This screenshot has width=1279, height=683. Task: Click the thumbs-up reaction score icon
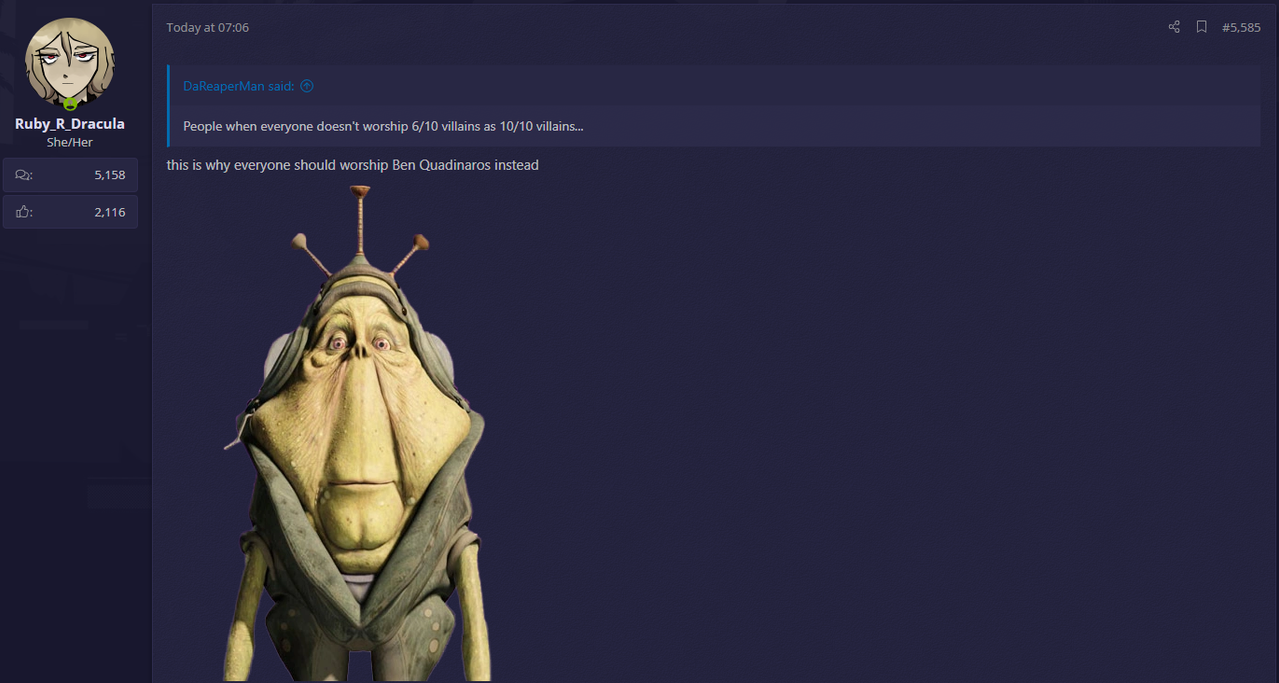click(x=24, y=212)
